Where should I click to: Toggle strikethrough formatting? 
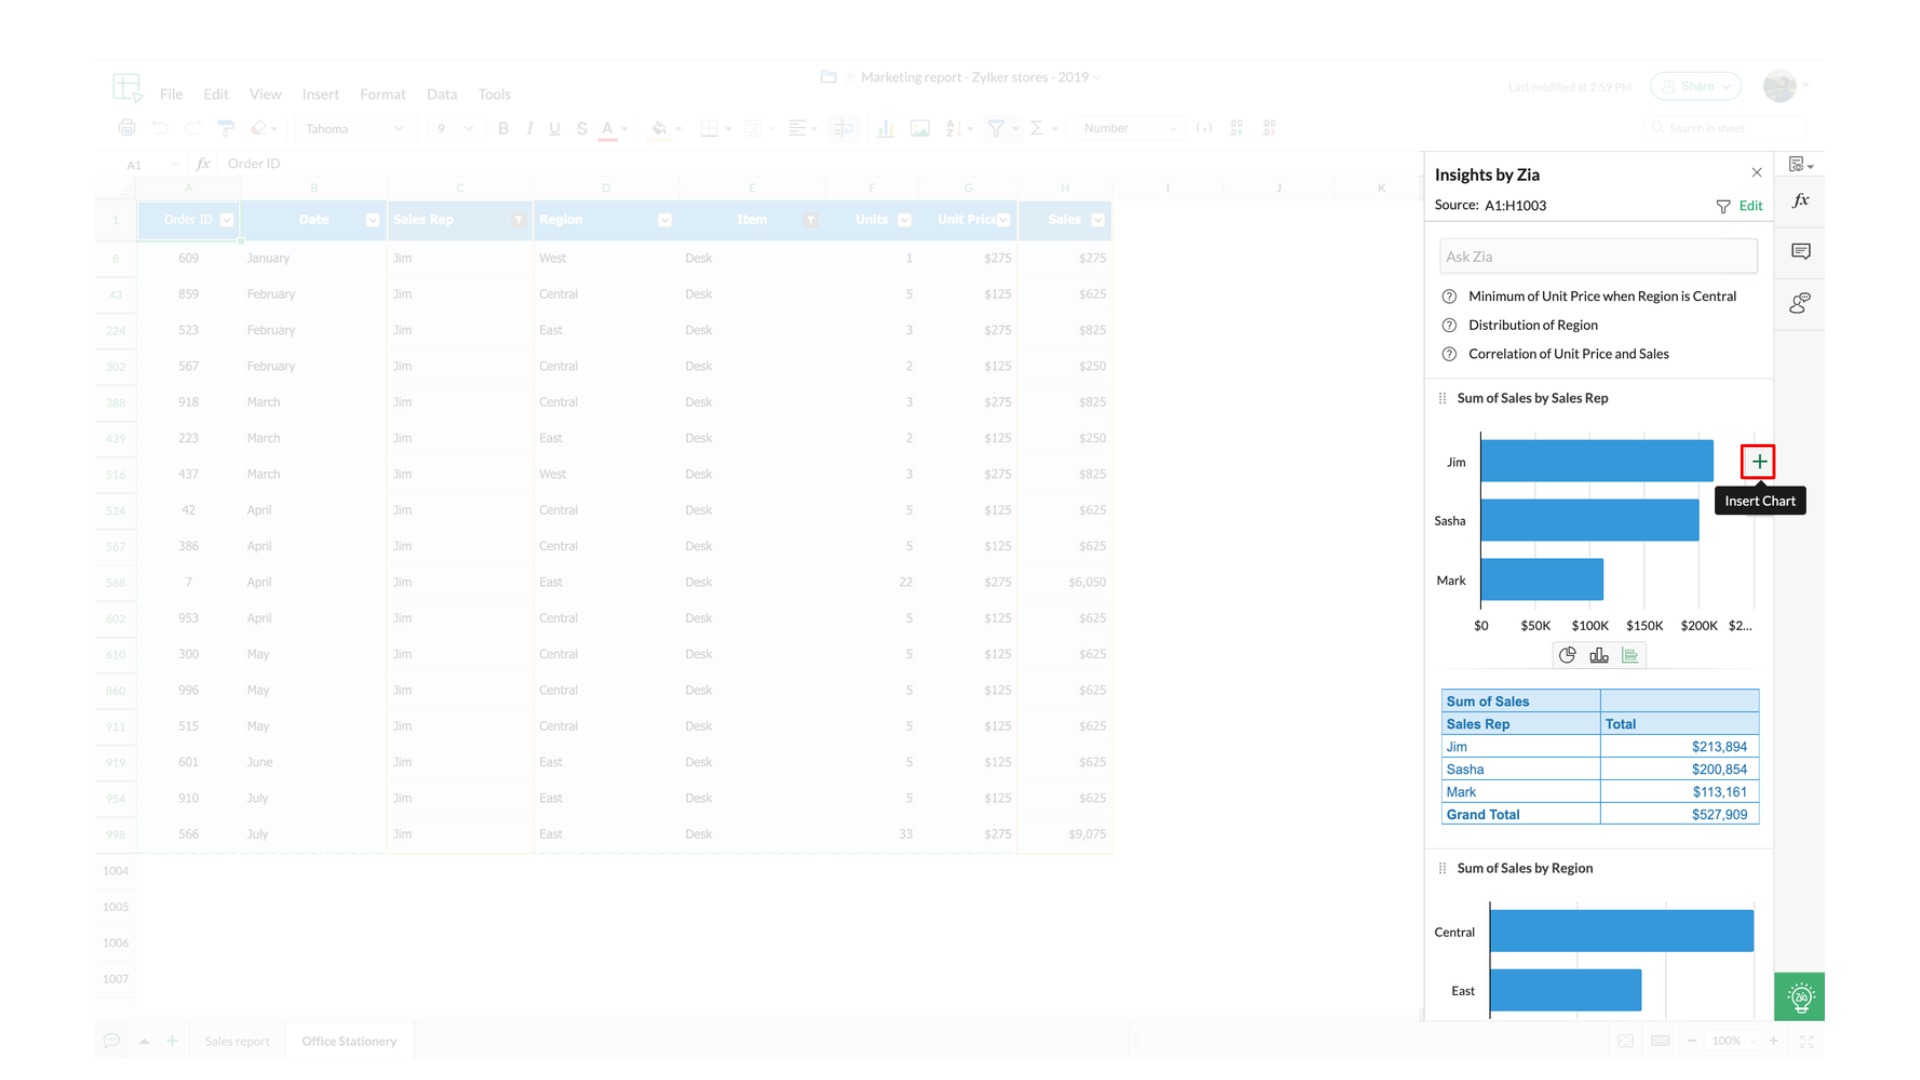pos(580,128)
